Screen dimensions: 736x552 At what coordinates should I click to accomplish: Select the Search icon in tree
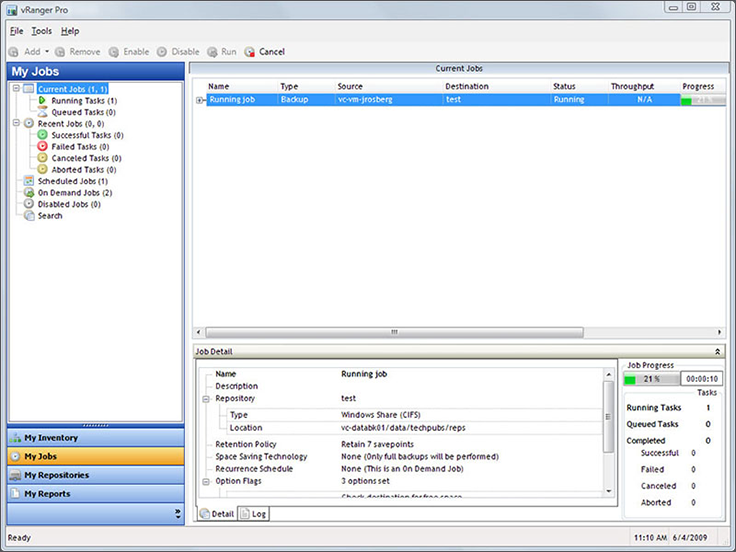point(29,215)
